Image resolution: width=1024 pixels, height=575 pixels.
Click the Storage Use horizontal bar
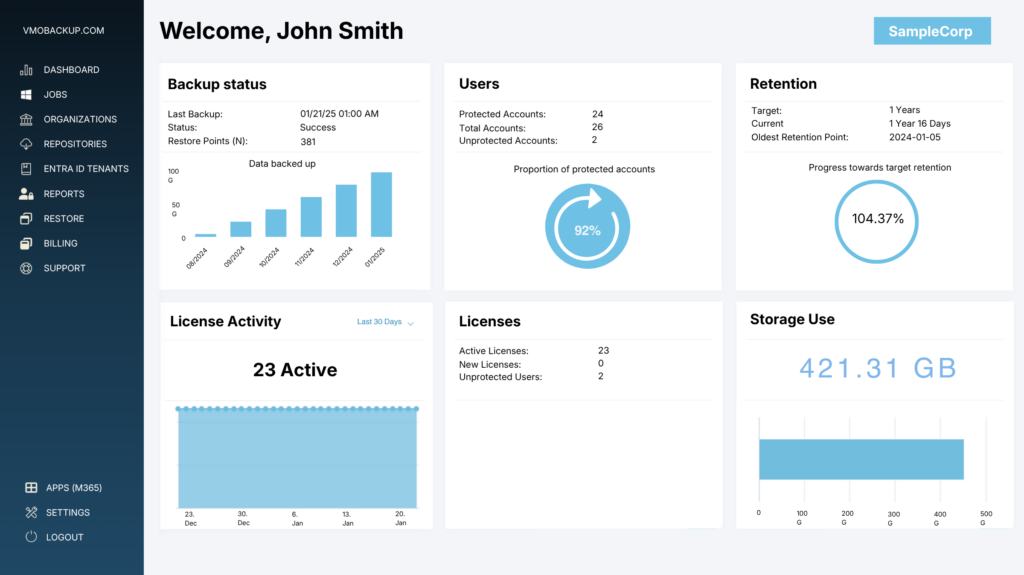(x=860, y=459)
